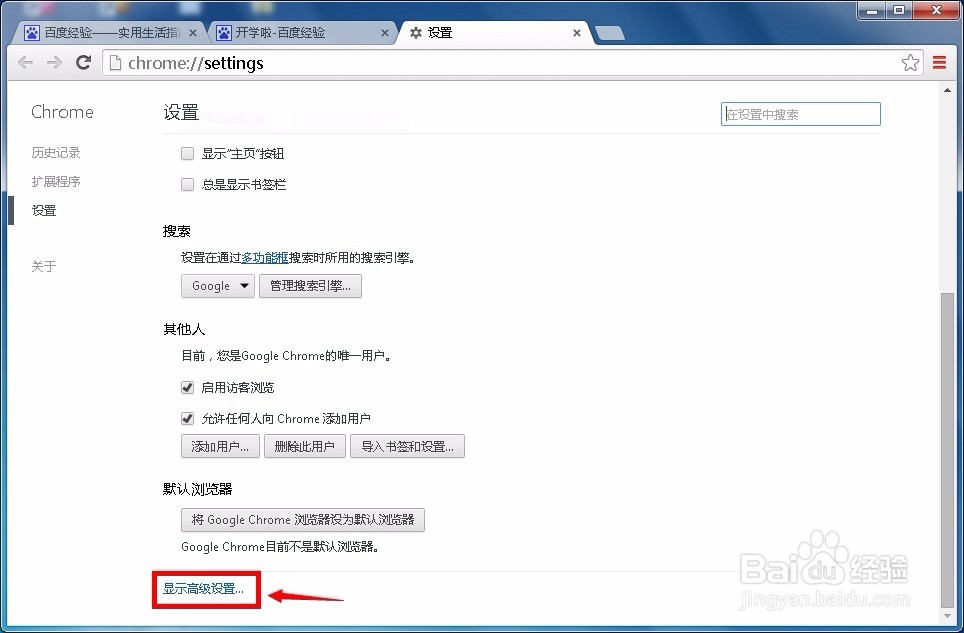
Task: Uncheck 允许任何人向 Chrome 添加用户
Action: pos(188,419)
